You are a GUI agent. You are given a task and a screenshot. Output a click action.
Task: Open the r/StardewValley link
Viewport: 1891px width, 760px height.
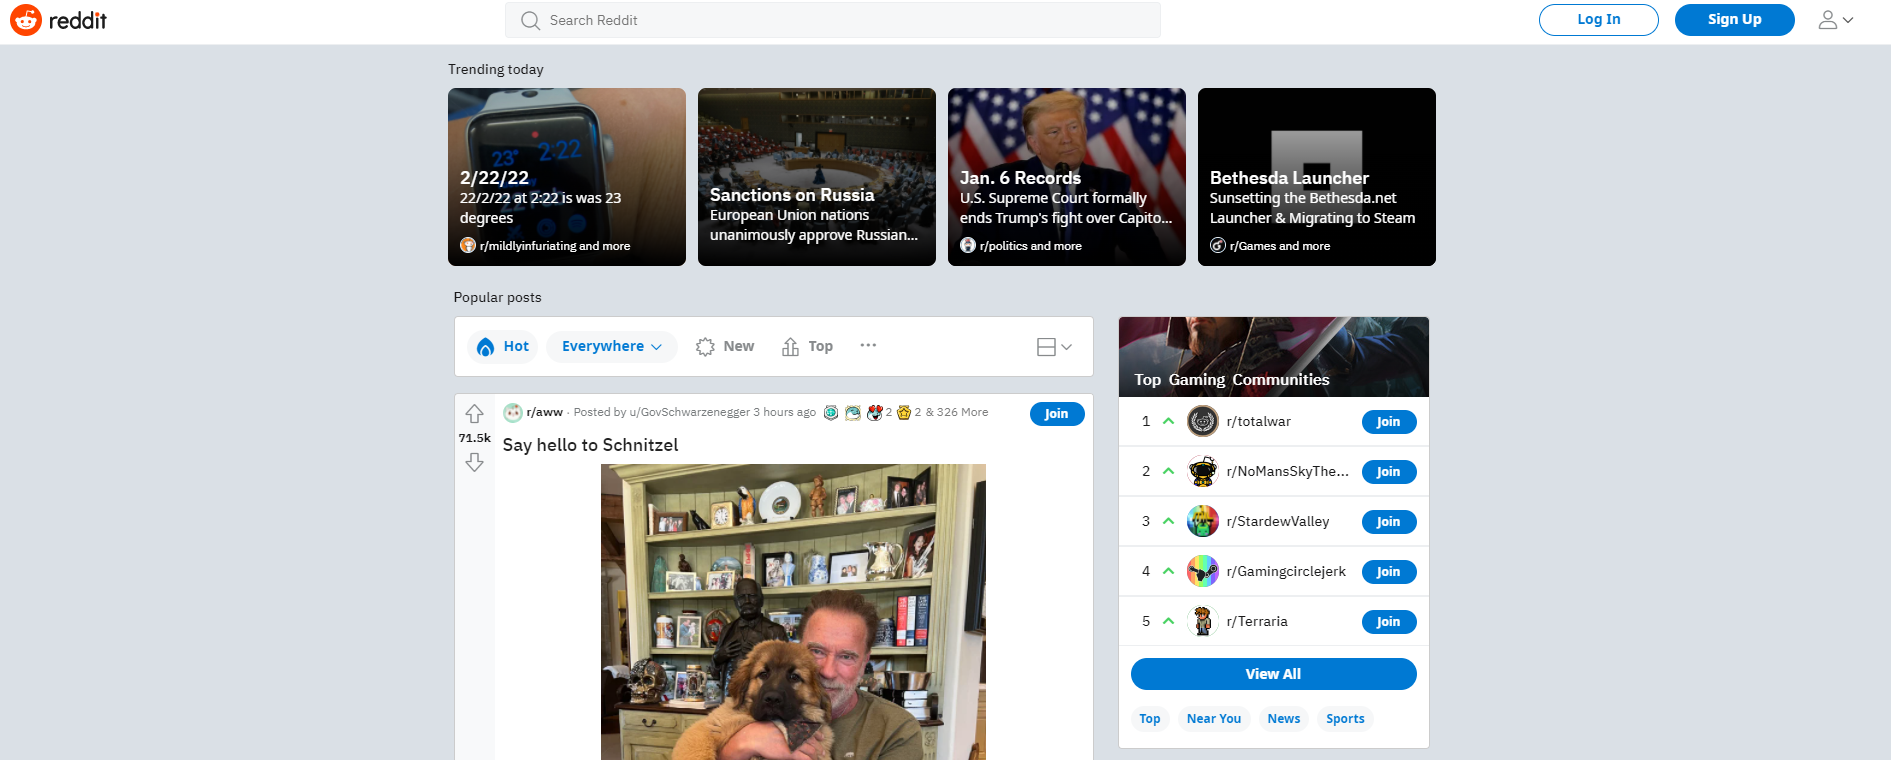point(1278,522)
